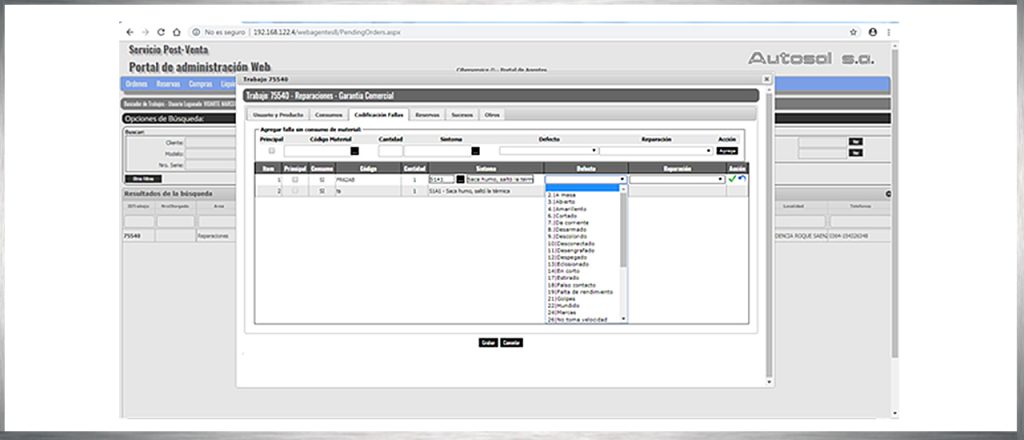Click the green checkmark confirm icon in row 1

(x=733, y=179)
